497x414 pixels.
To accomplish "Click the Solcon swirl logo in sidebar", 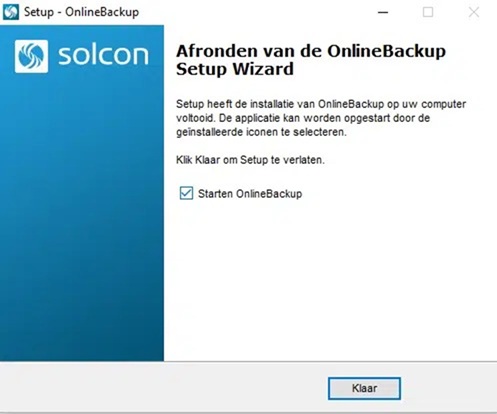I will click(31, 56).
